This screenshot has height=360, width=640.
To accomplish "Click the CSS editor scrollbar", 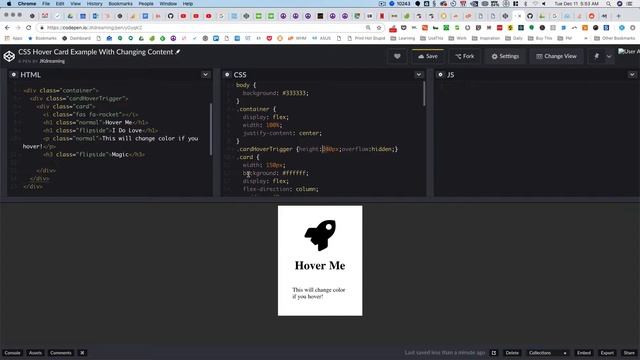I will [424, 94].
